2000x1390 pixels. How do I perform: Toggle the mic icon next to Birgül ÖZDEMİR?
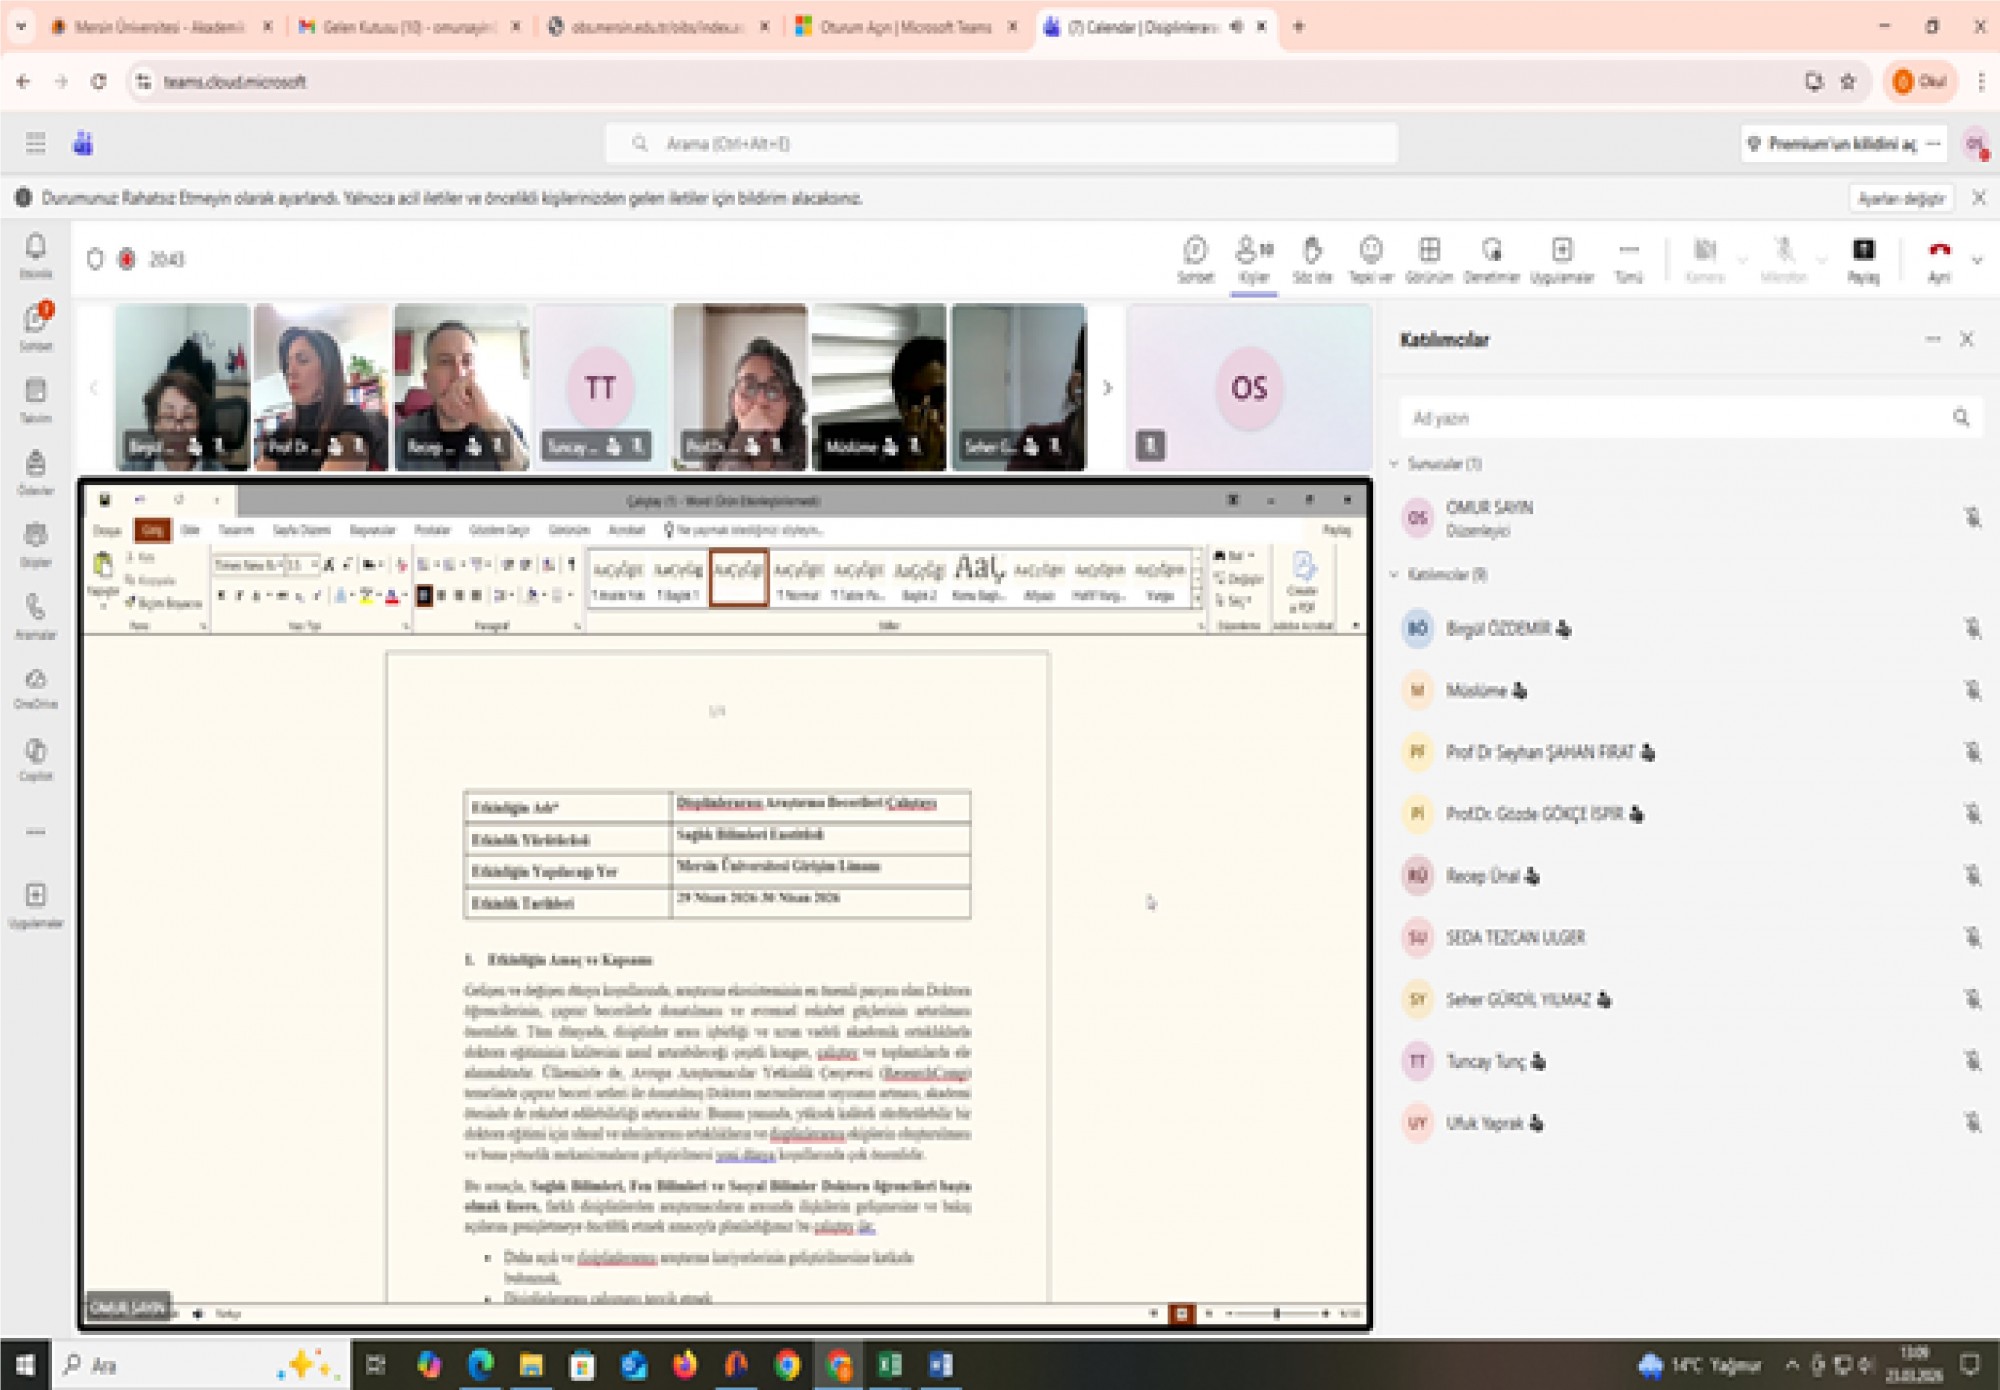point(1971,628)
